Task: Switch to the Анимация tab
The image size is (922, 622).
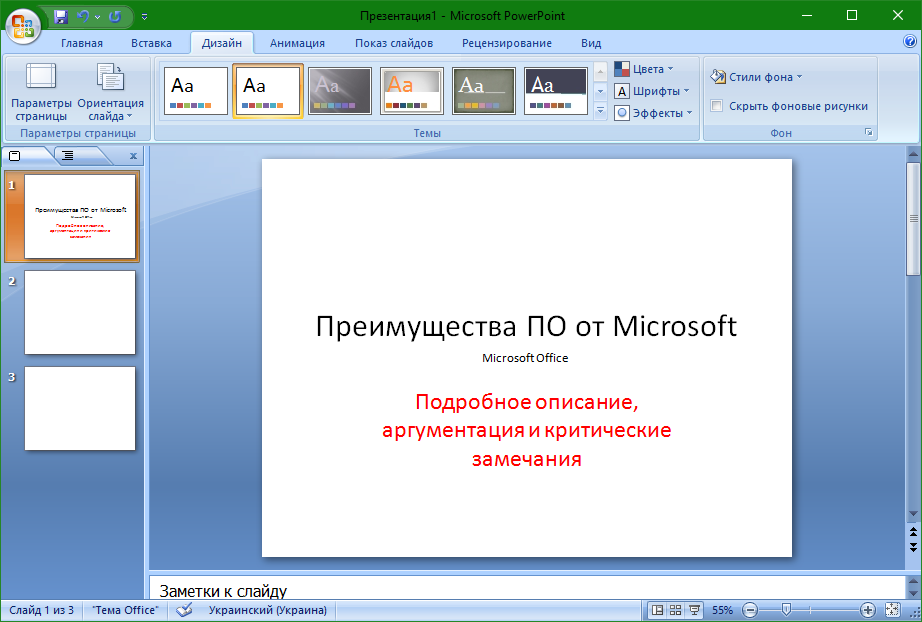Action: click(x=298, y=43)
